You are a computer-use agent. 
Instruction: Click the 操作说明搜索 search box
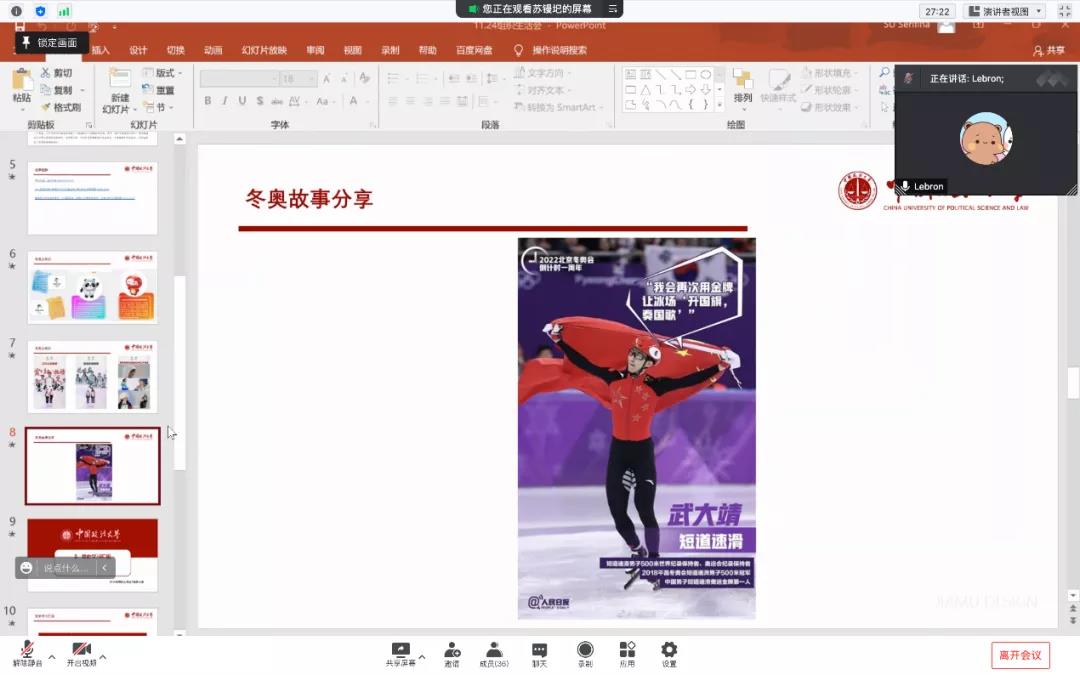(559, 50)
